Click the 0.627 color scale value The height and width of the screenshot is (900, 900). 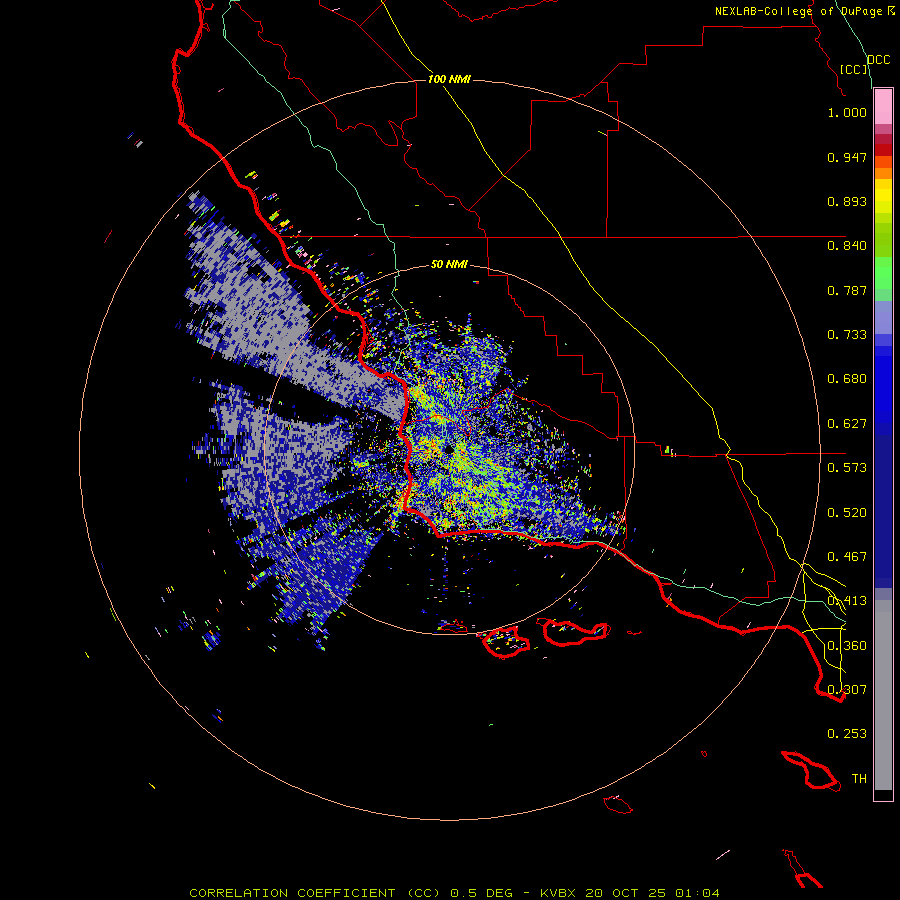coord(847,424)
